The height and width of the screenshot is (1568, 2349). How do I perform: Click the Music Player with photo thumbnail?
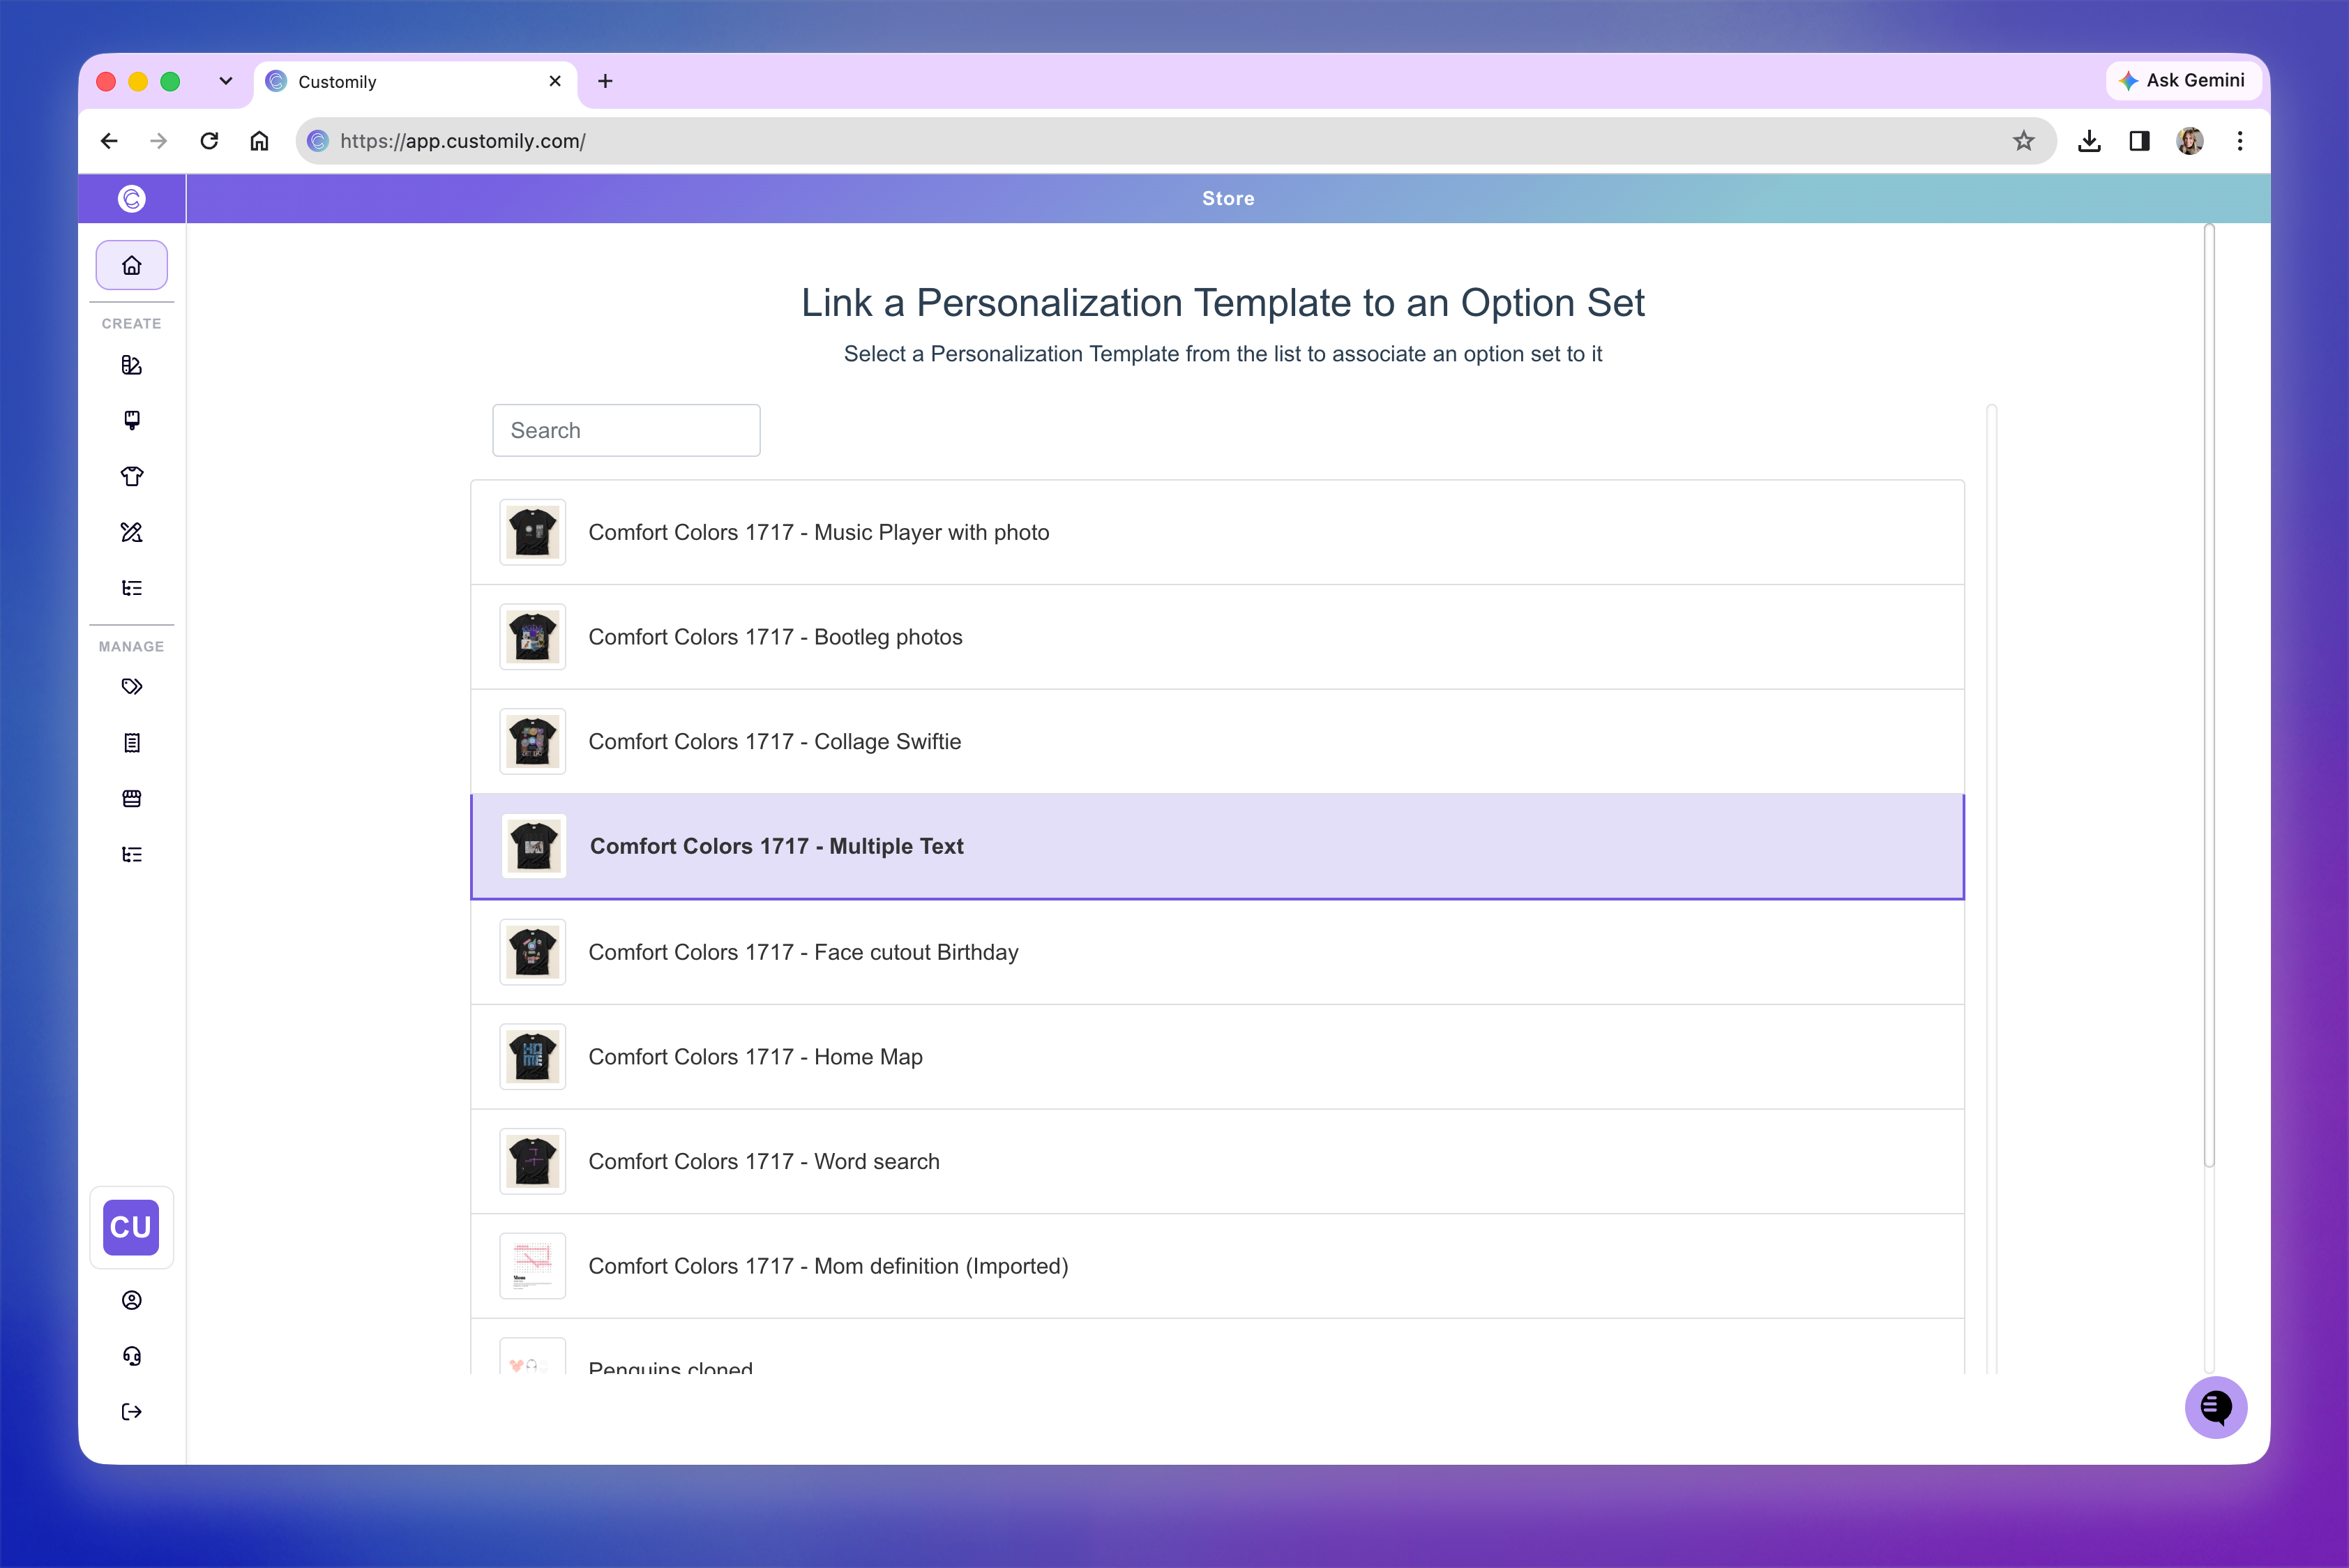point(533,532)
